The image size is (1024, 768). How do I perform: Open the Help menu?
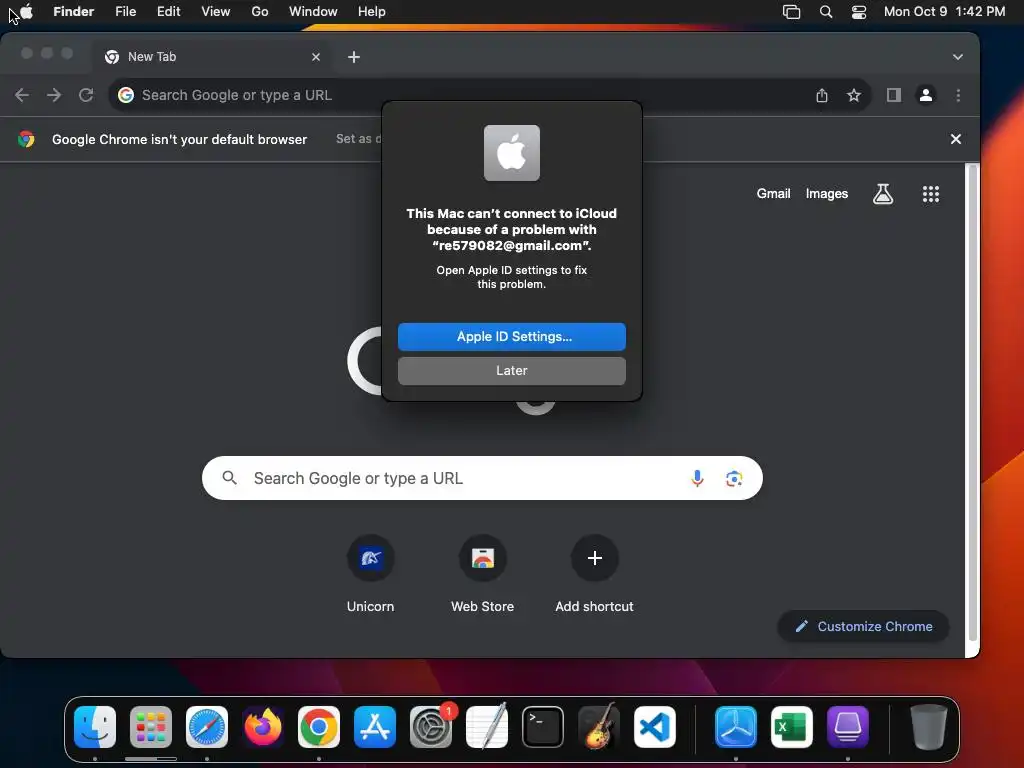(372, 11)
